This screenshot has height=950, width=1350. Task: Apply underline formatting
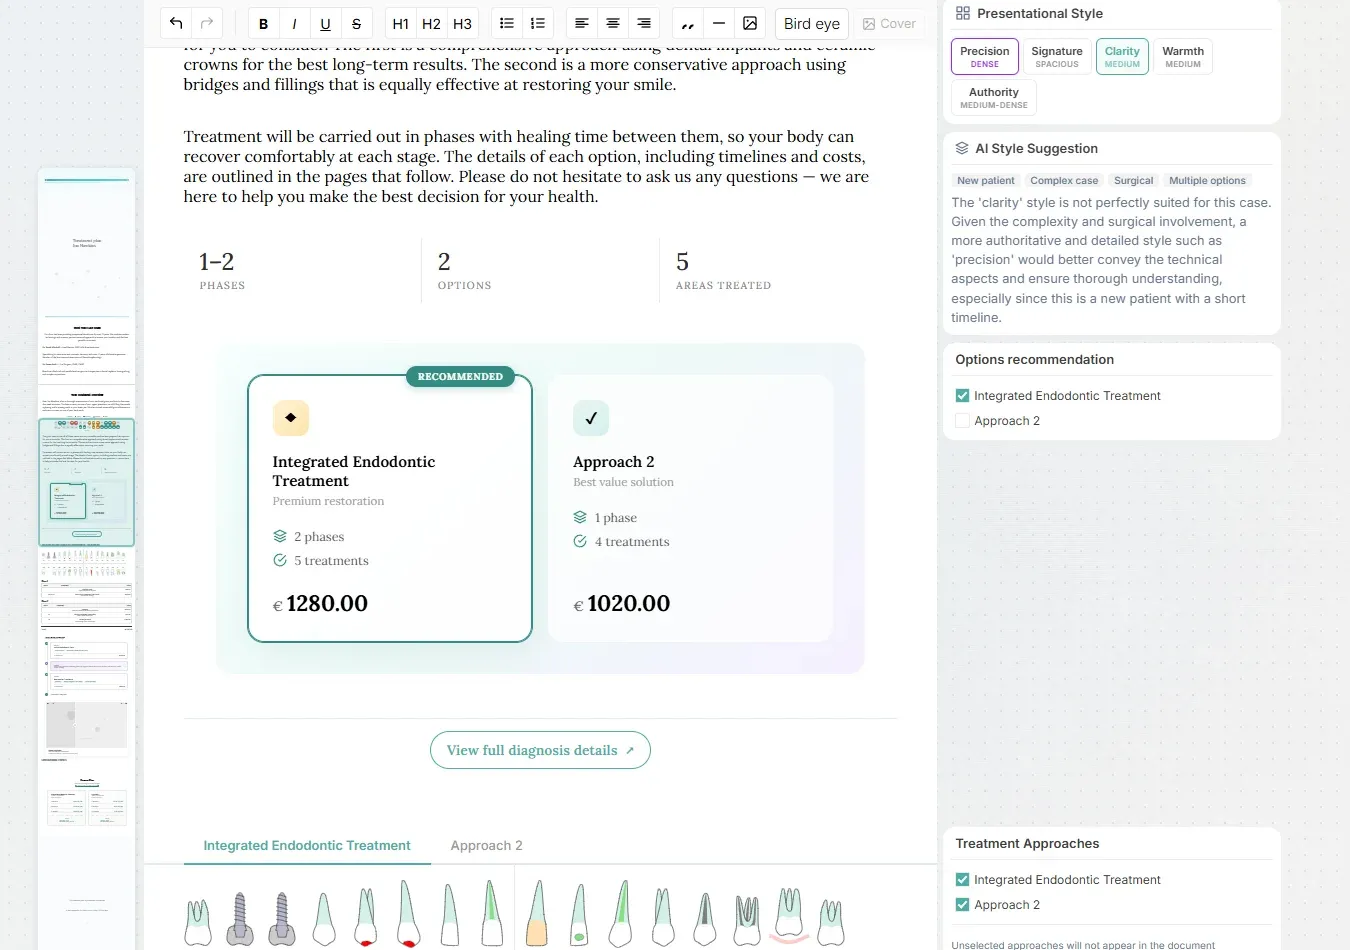(325, 23)
